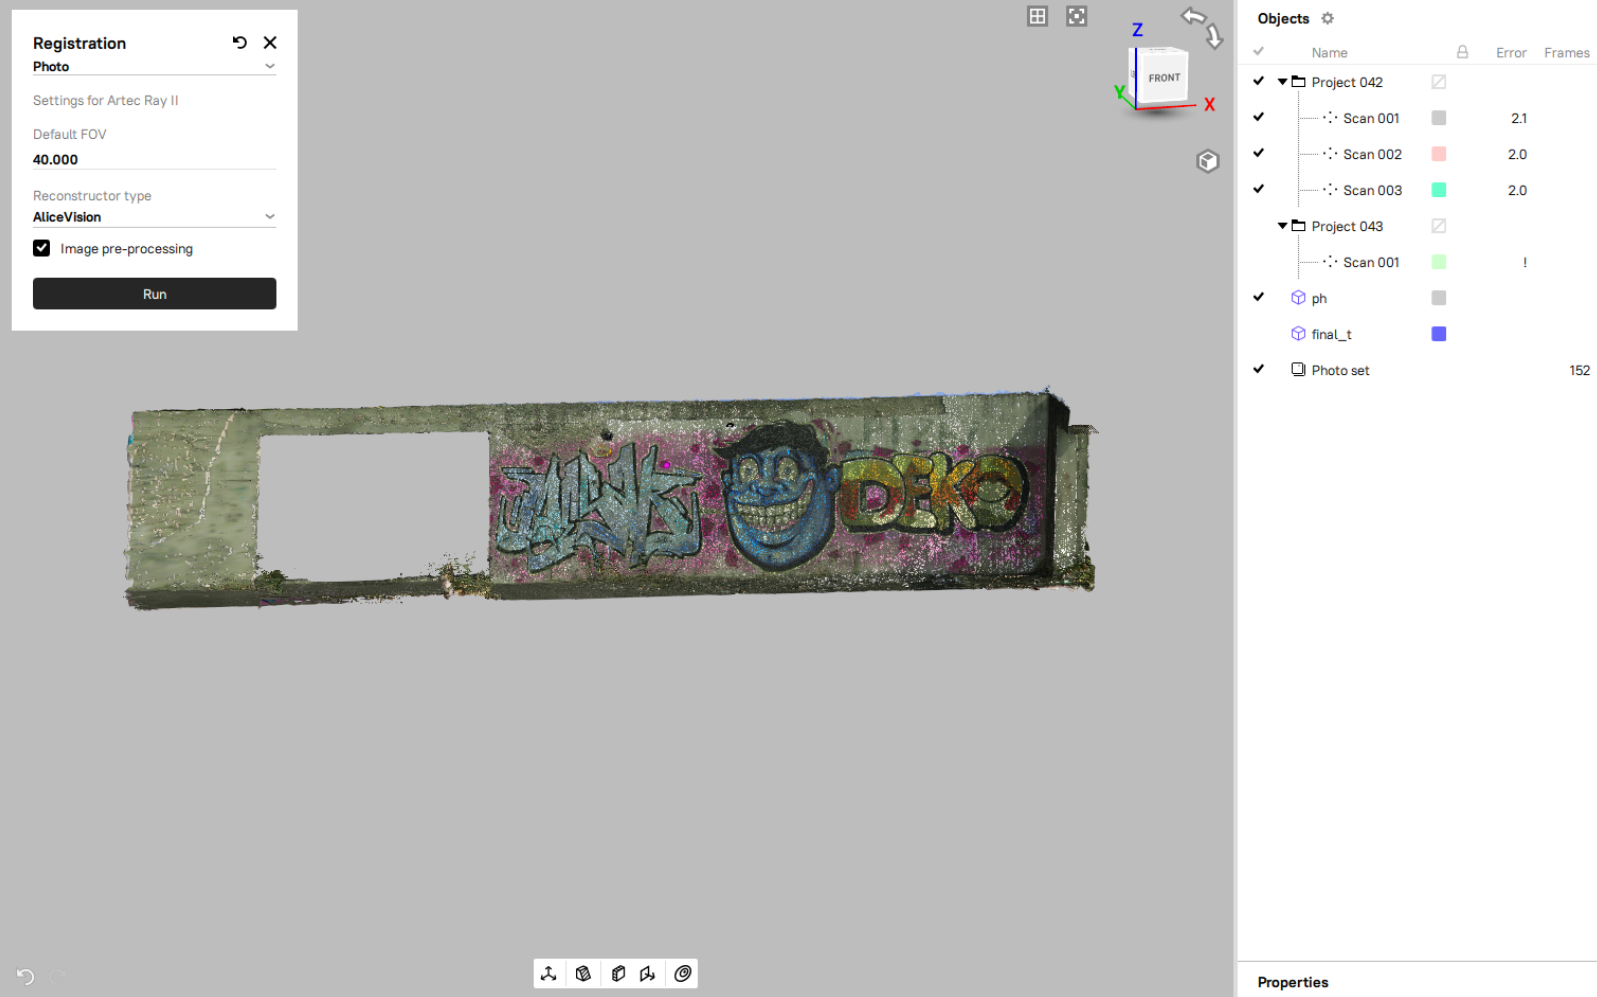Toggle visibility check of Scan 003
Image resolution: width=1597 pixels, height=997 pixels.
1258,190
